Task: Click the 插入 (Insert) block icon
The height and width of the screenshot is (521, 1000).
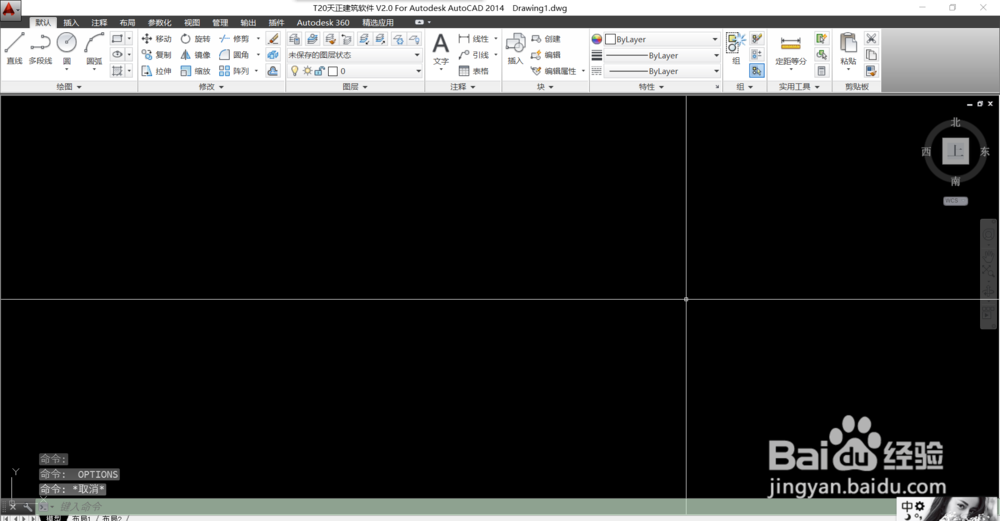Action: tap(515, 50)
